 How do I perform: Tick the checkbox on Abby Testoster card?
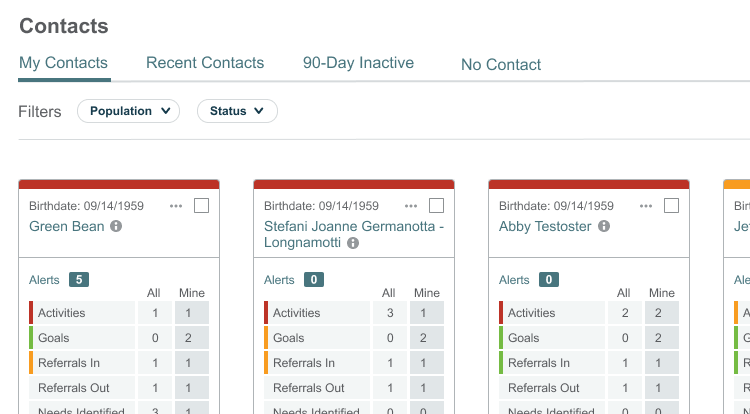(671, 206)
